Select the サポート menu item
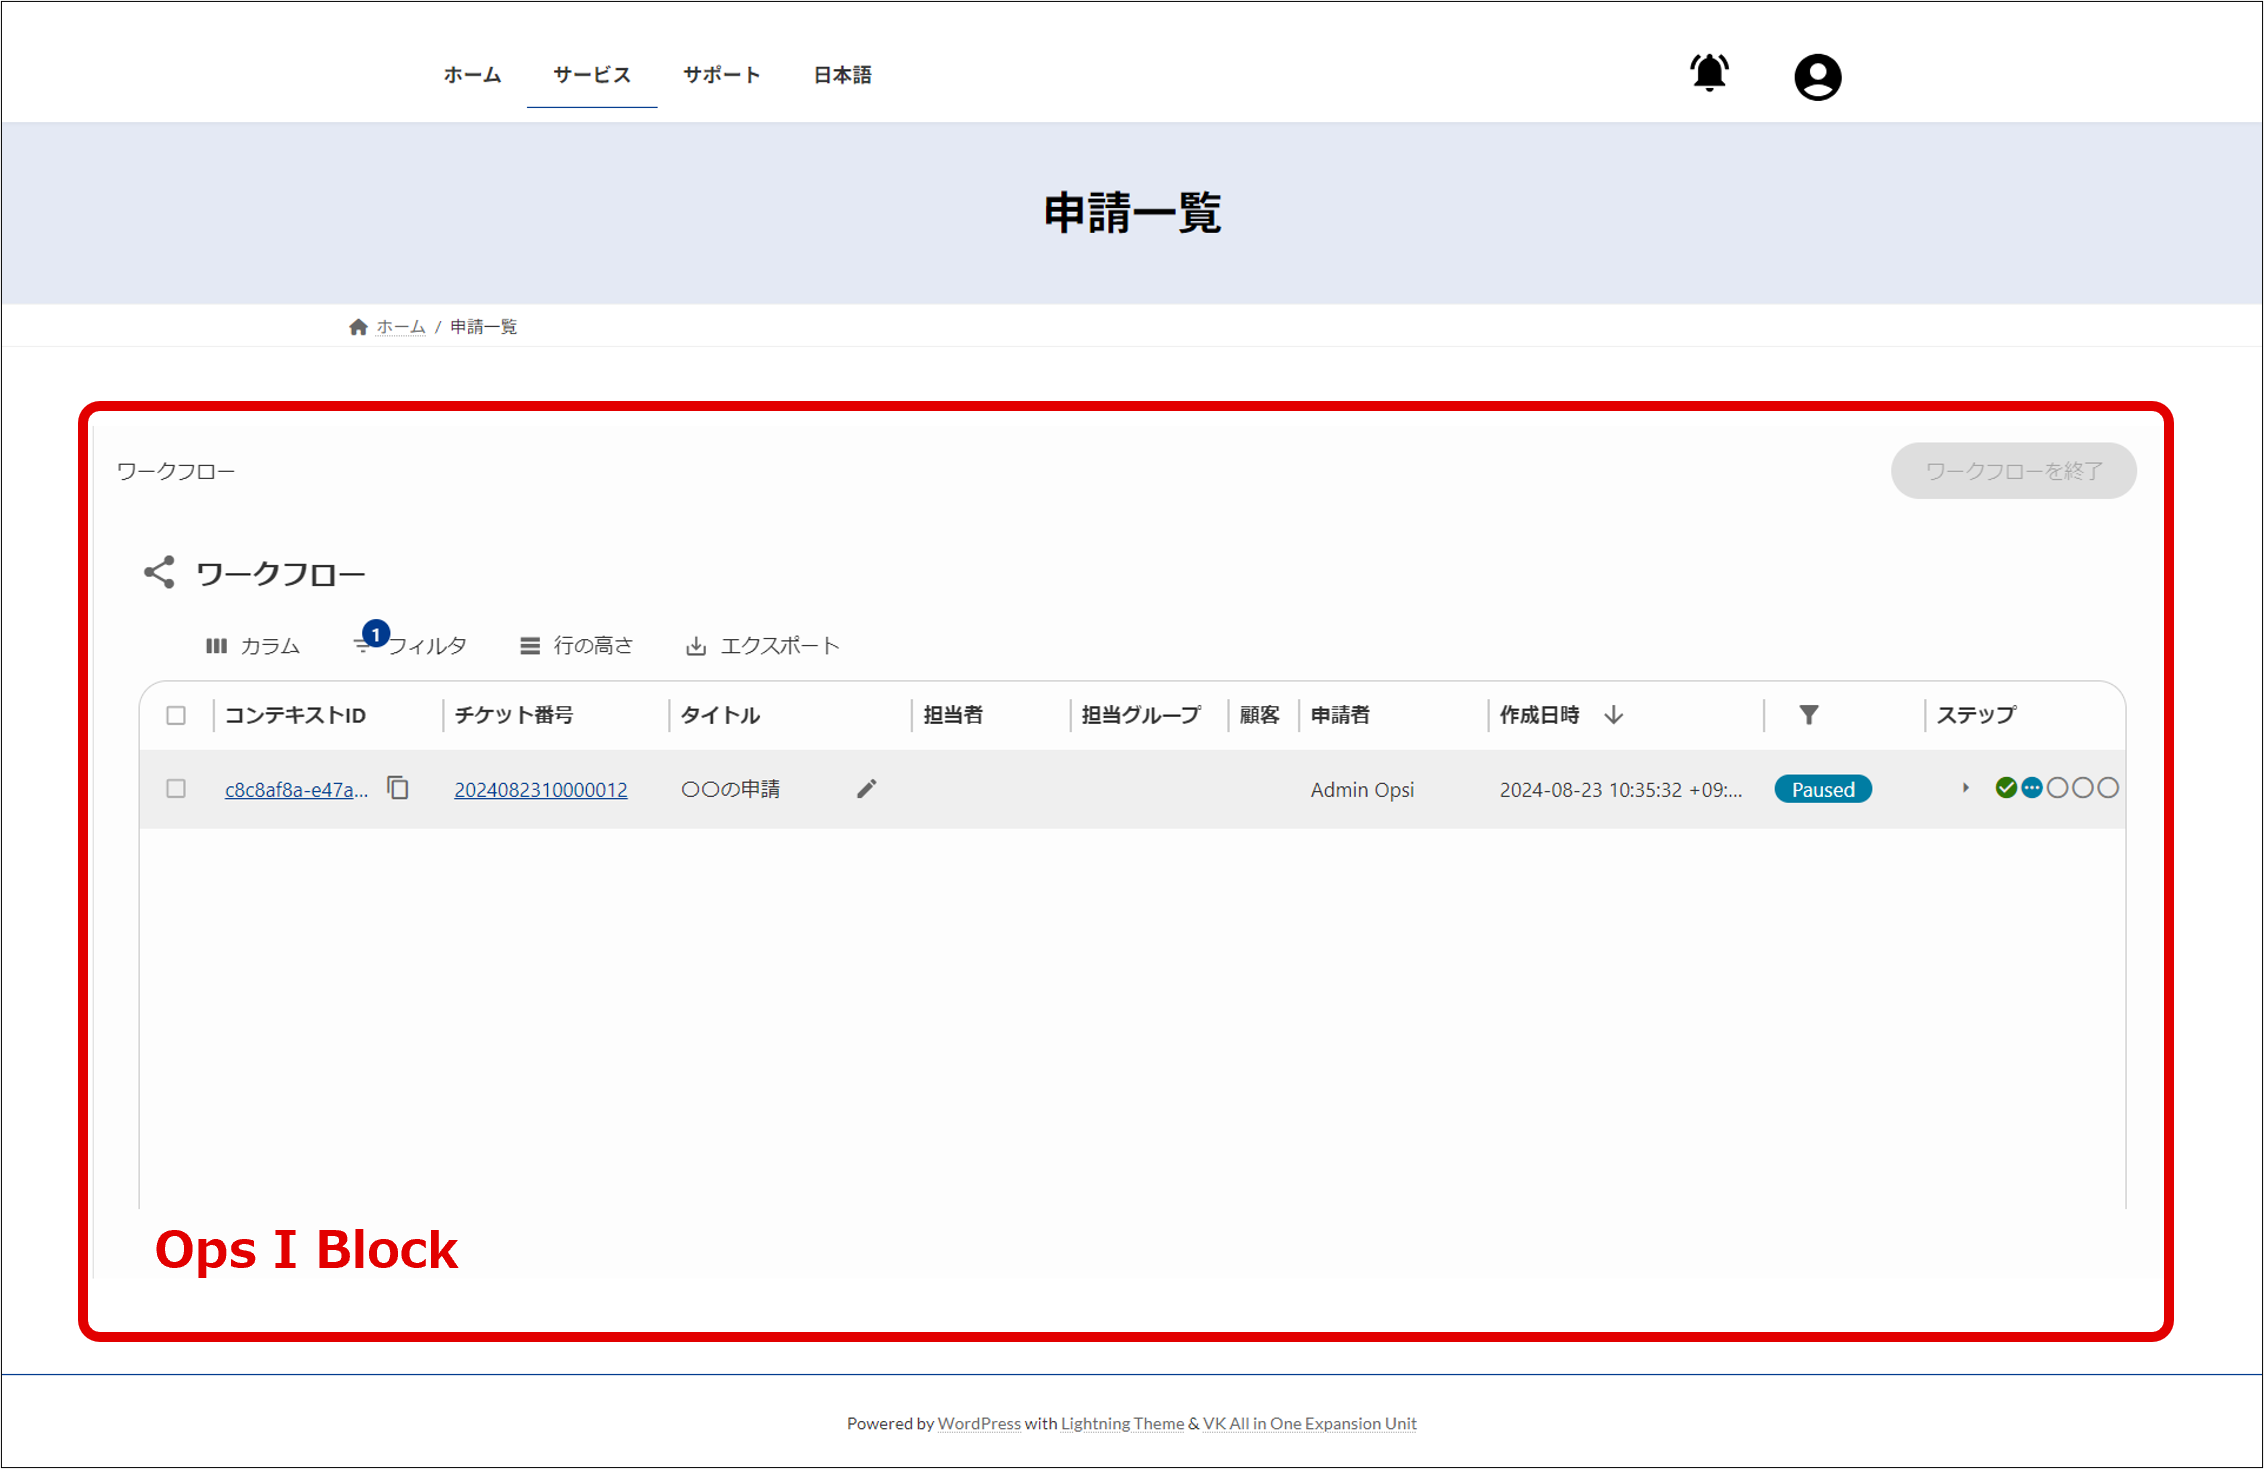This screenshot has height=1469, width=2264. click(721, 75)
